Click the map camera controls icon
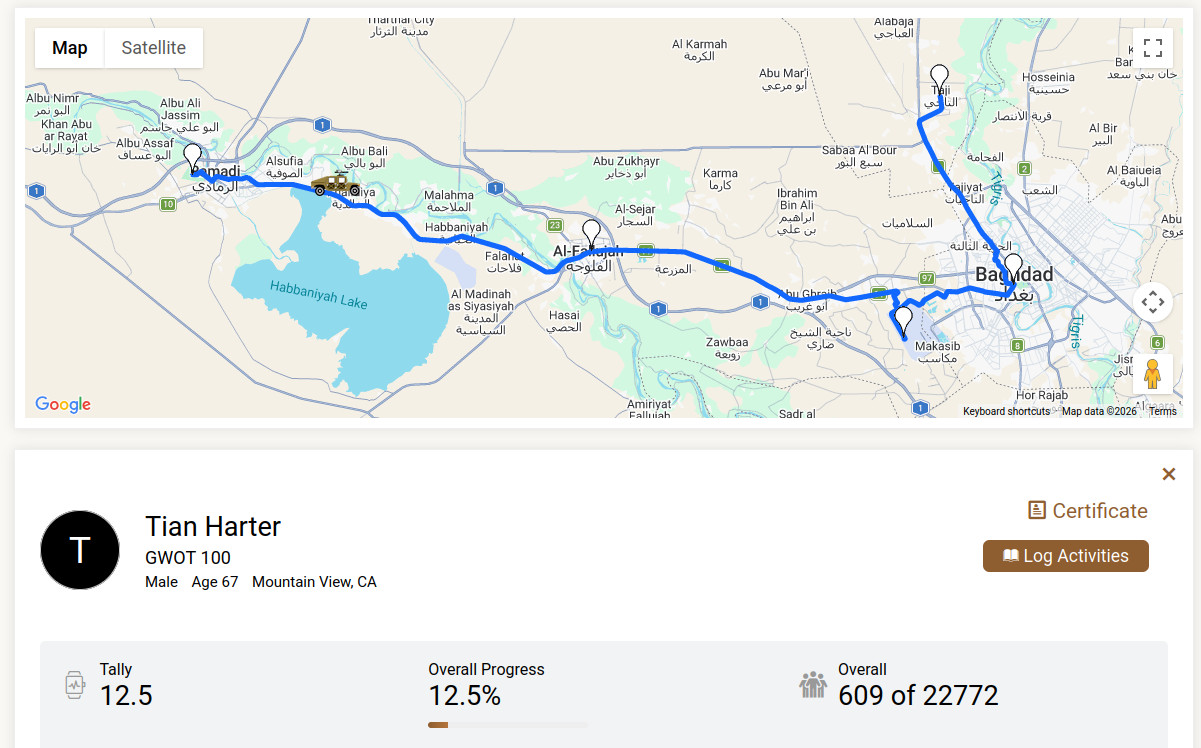Viewport: 1201px width, 748px height. 1152,301
